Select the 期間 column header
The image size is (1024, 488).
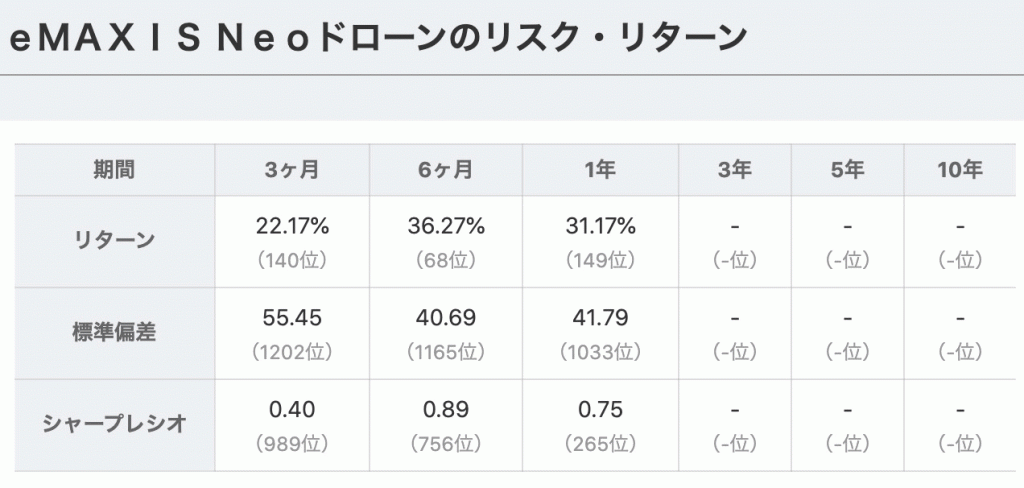coord(114,170)
